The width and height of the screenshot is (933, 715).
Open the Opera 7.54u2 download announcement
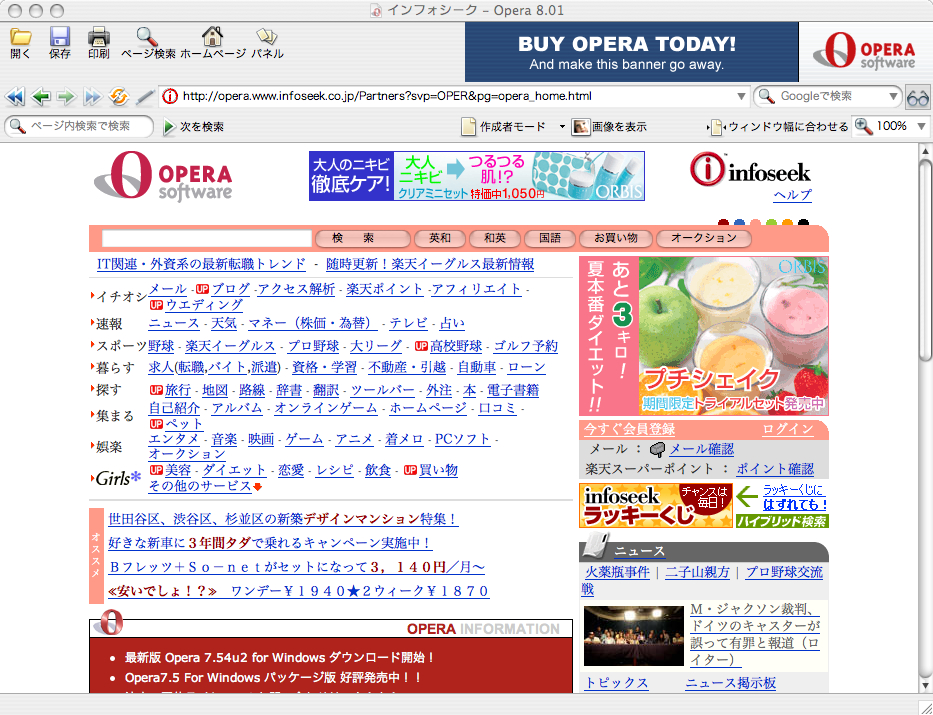click(280, 658)
